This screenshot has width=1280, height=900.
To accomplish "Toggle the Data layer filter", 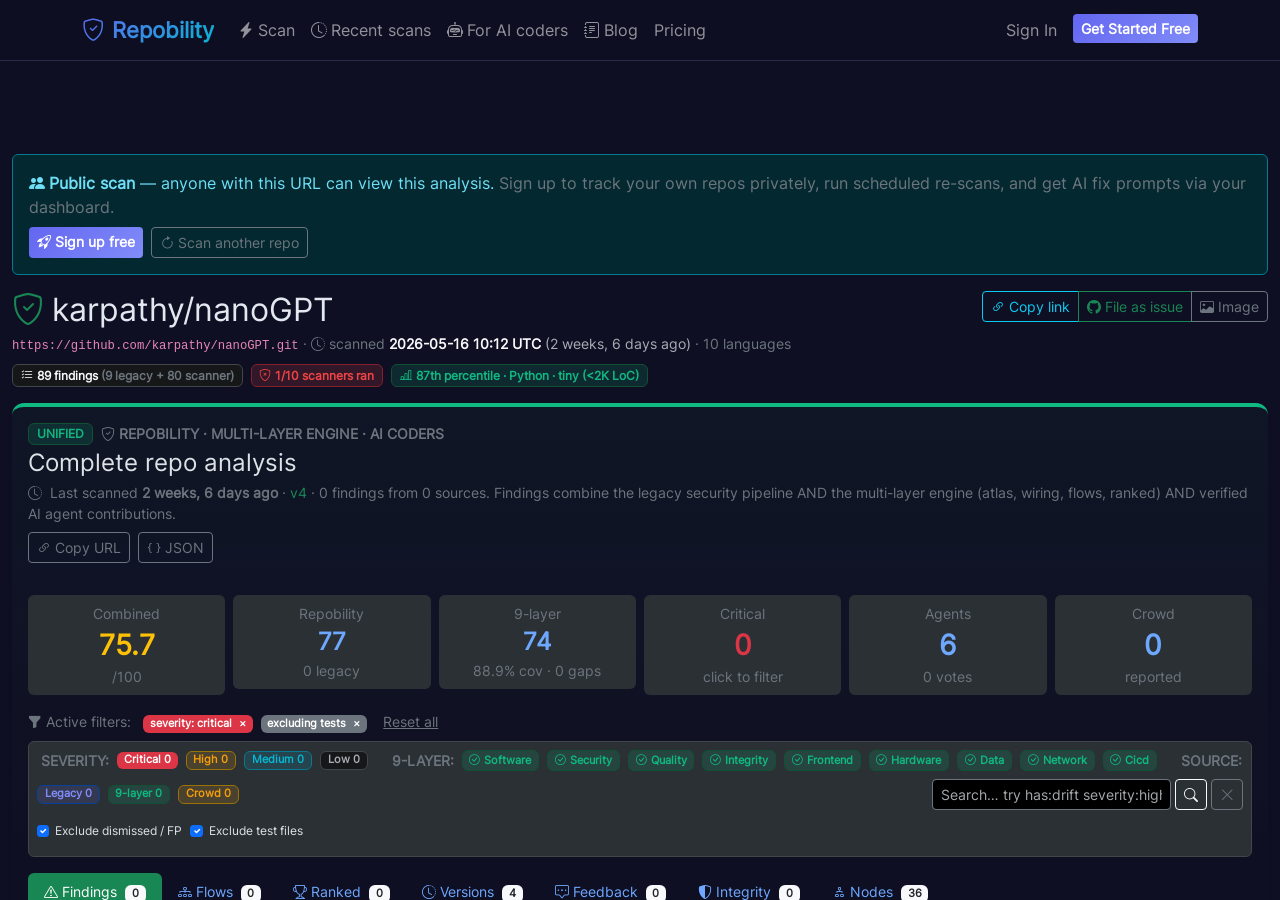I will coord(984,760).
